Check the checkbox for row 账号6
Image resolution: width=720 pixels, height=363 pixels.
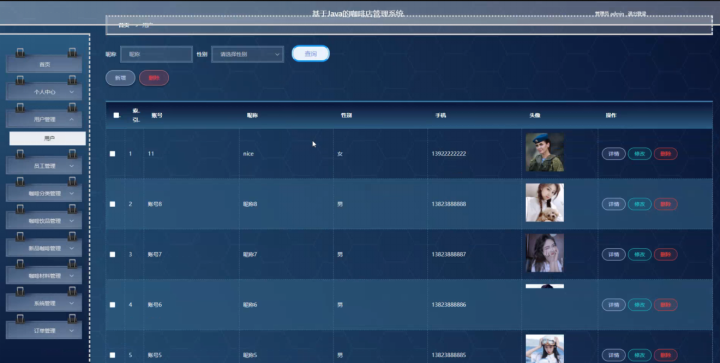(112, 305)
